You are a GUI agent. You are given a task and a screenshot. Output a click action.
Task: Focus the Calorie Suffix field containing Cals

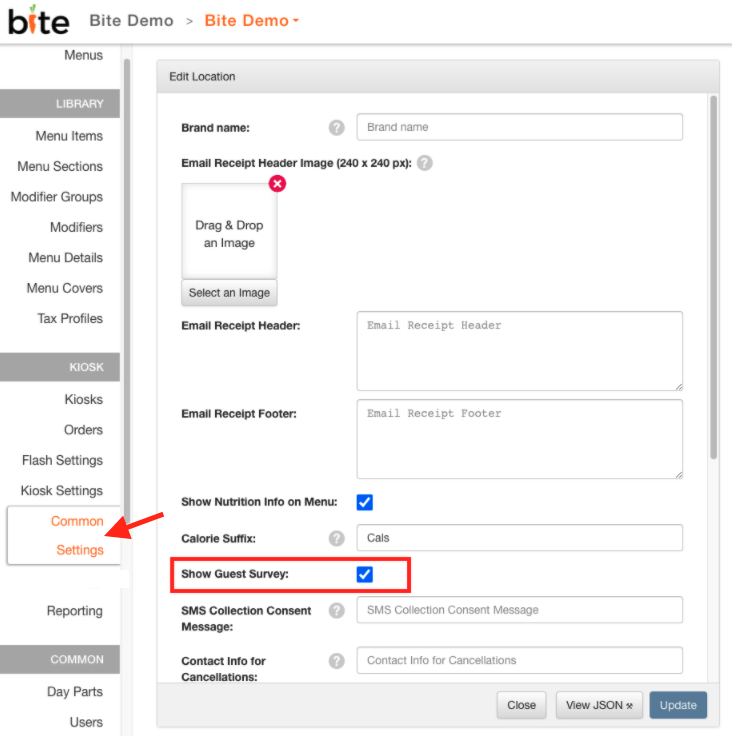519,538
